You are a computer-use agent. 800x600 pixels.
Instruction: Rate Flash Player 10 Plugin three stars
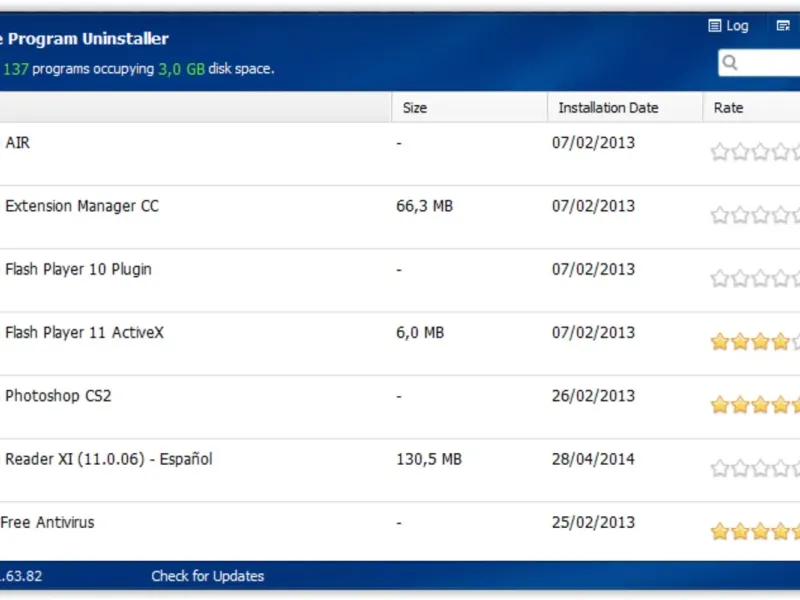[760, 278]
